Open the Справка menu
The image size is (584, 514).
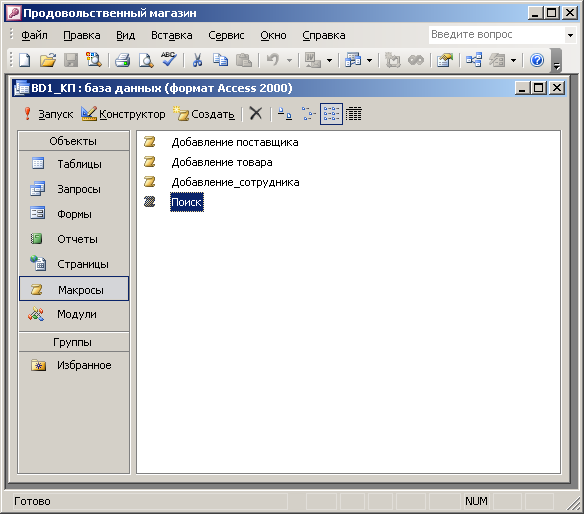click(x=324, y=35)
